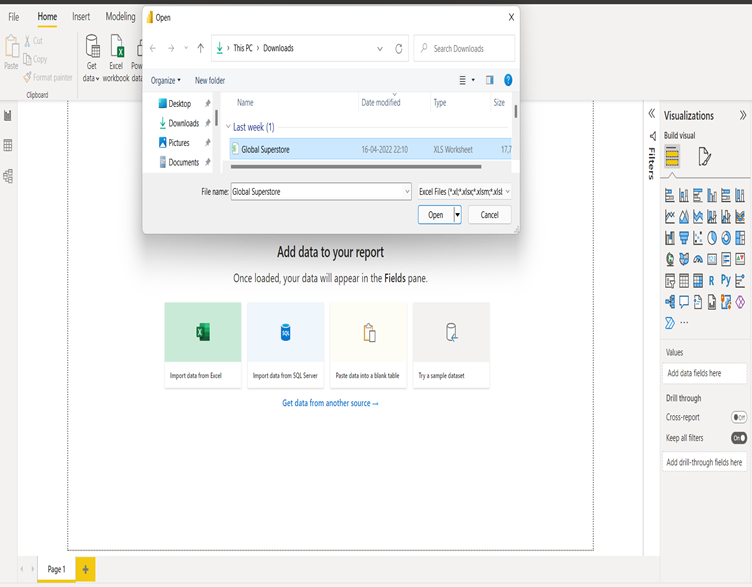Open the Report view in left sidebar

[8, 116]
